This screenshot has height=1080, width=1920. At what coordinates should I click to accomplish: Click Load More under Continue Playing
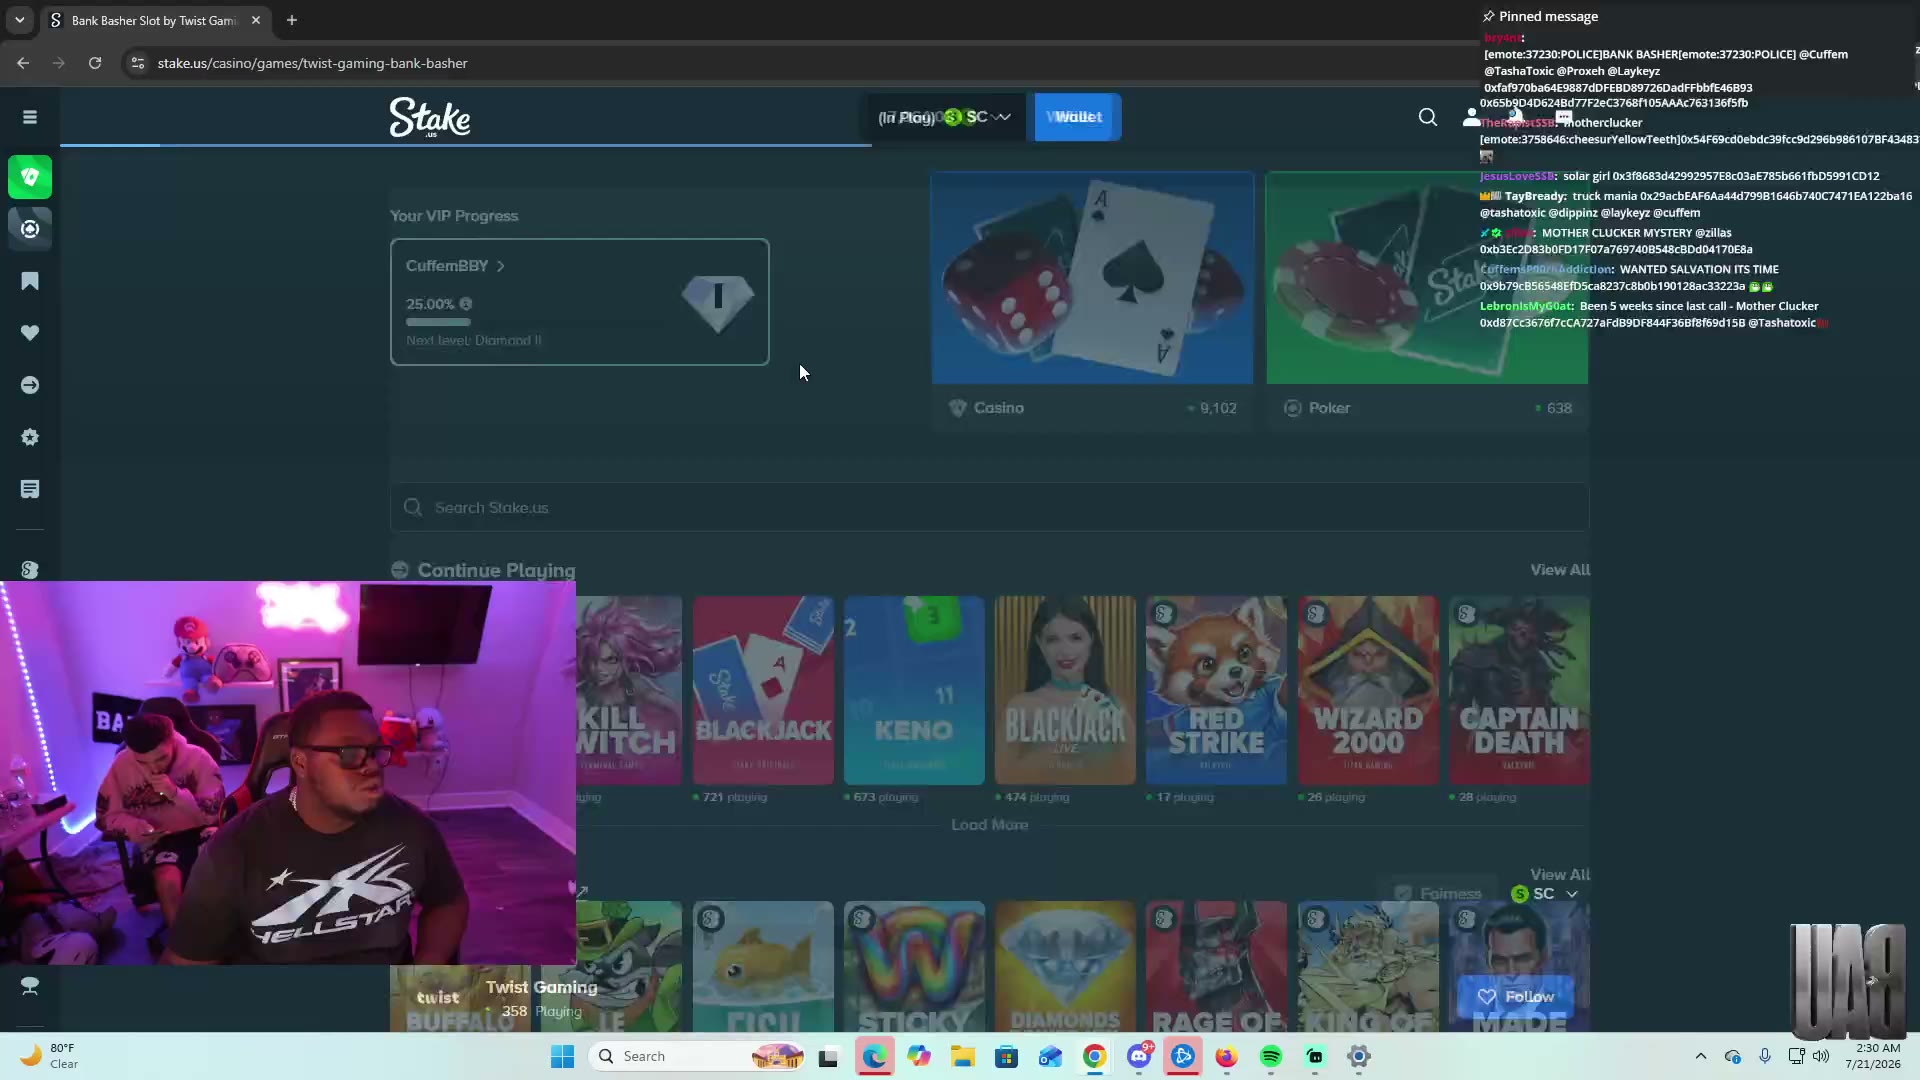tap(990, 825)
